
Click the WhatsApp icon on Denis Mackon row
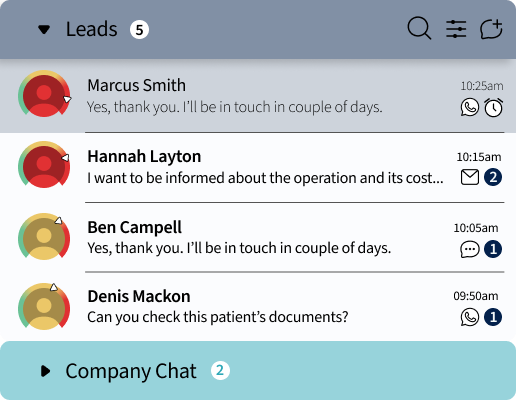click(x=470, y=317)
